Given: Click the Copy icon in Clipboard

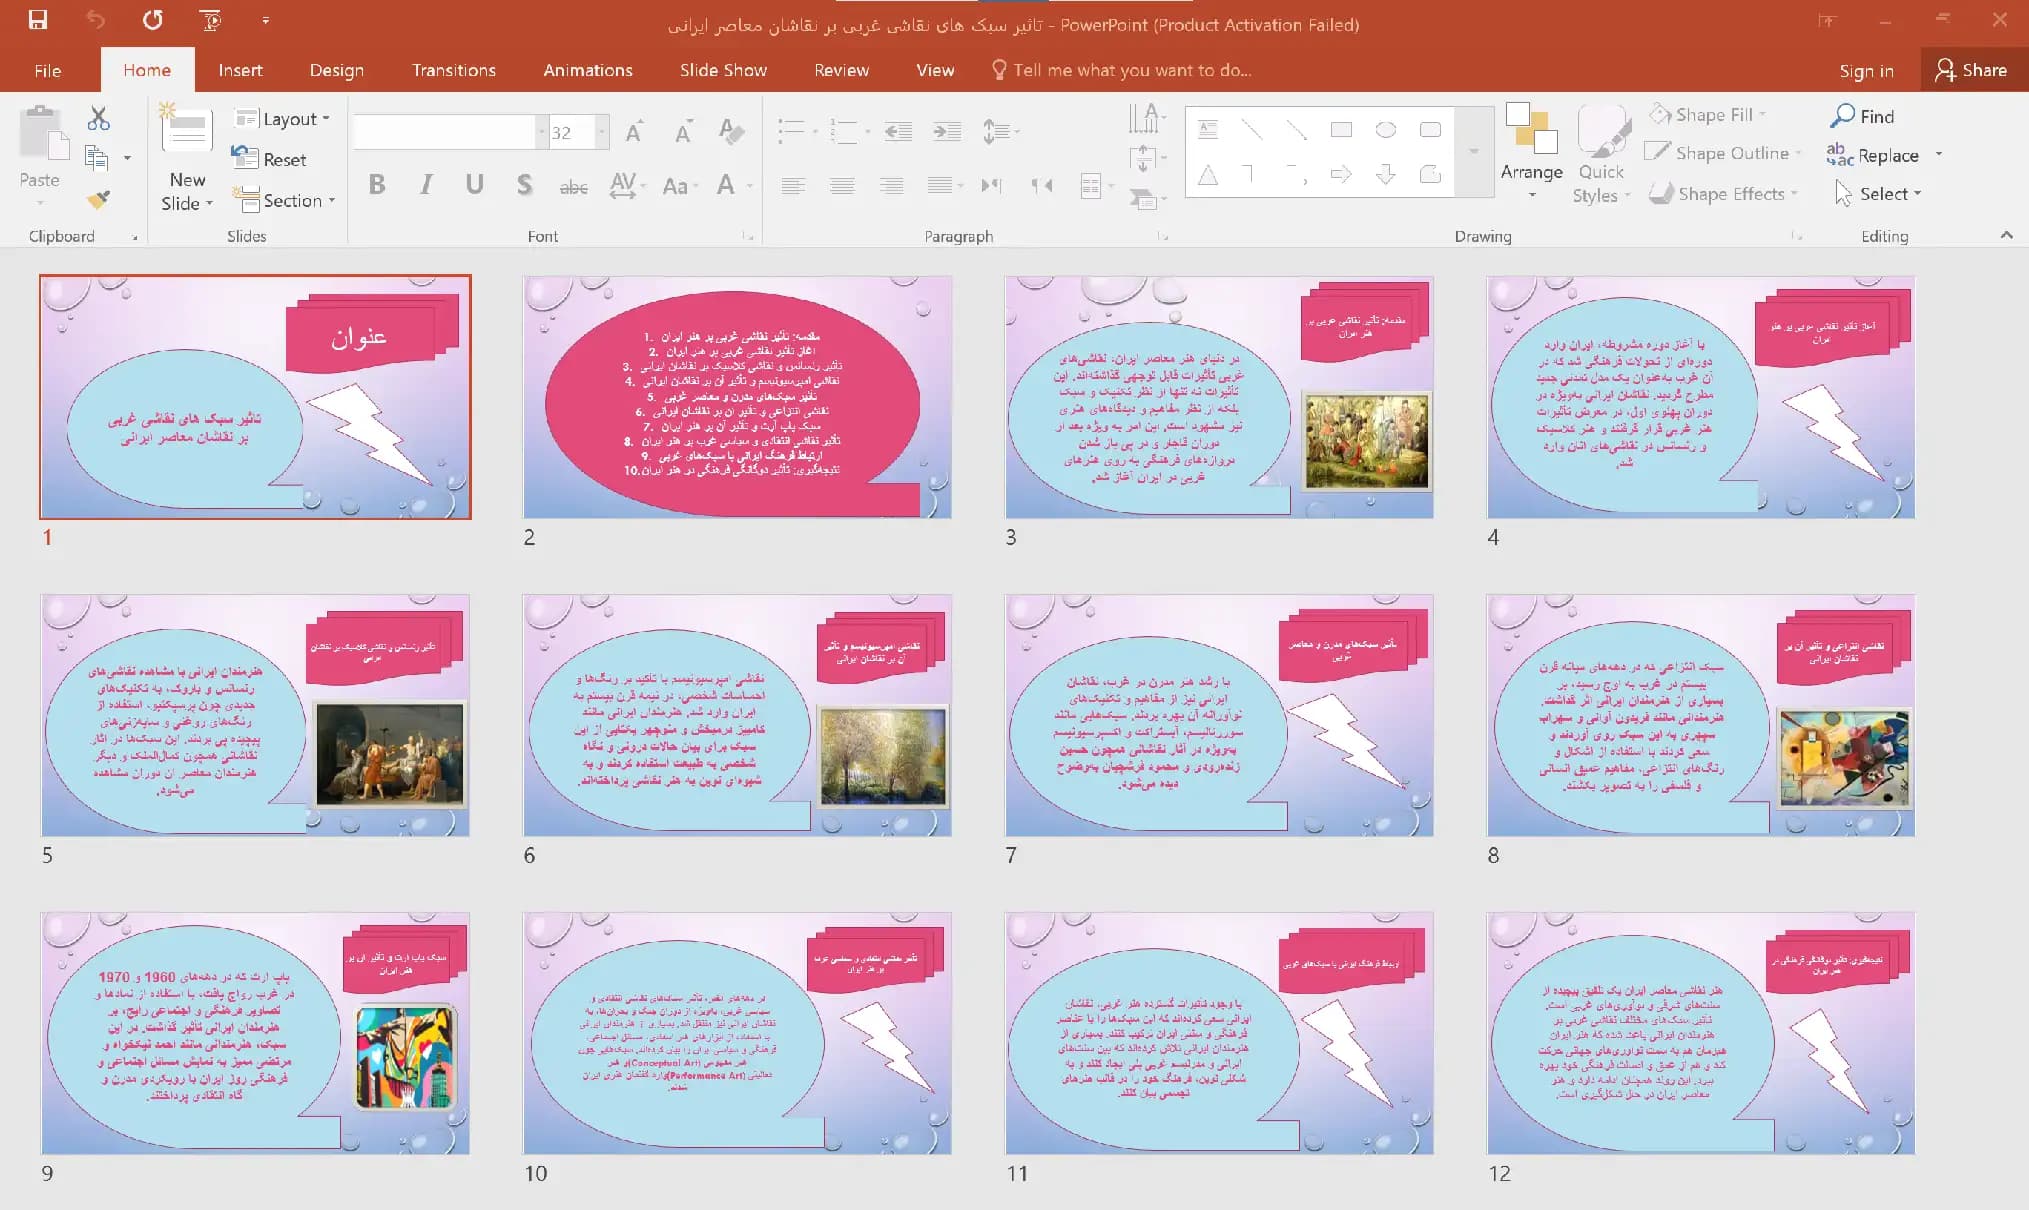Looking at the screenshot, I should point(97,158).
